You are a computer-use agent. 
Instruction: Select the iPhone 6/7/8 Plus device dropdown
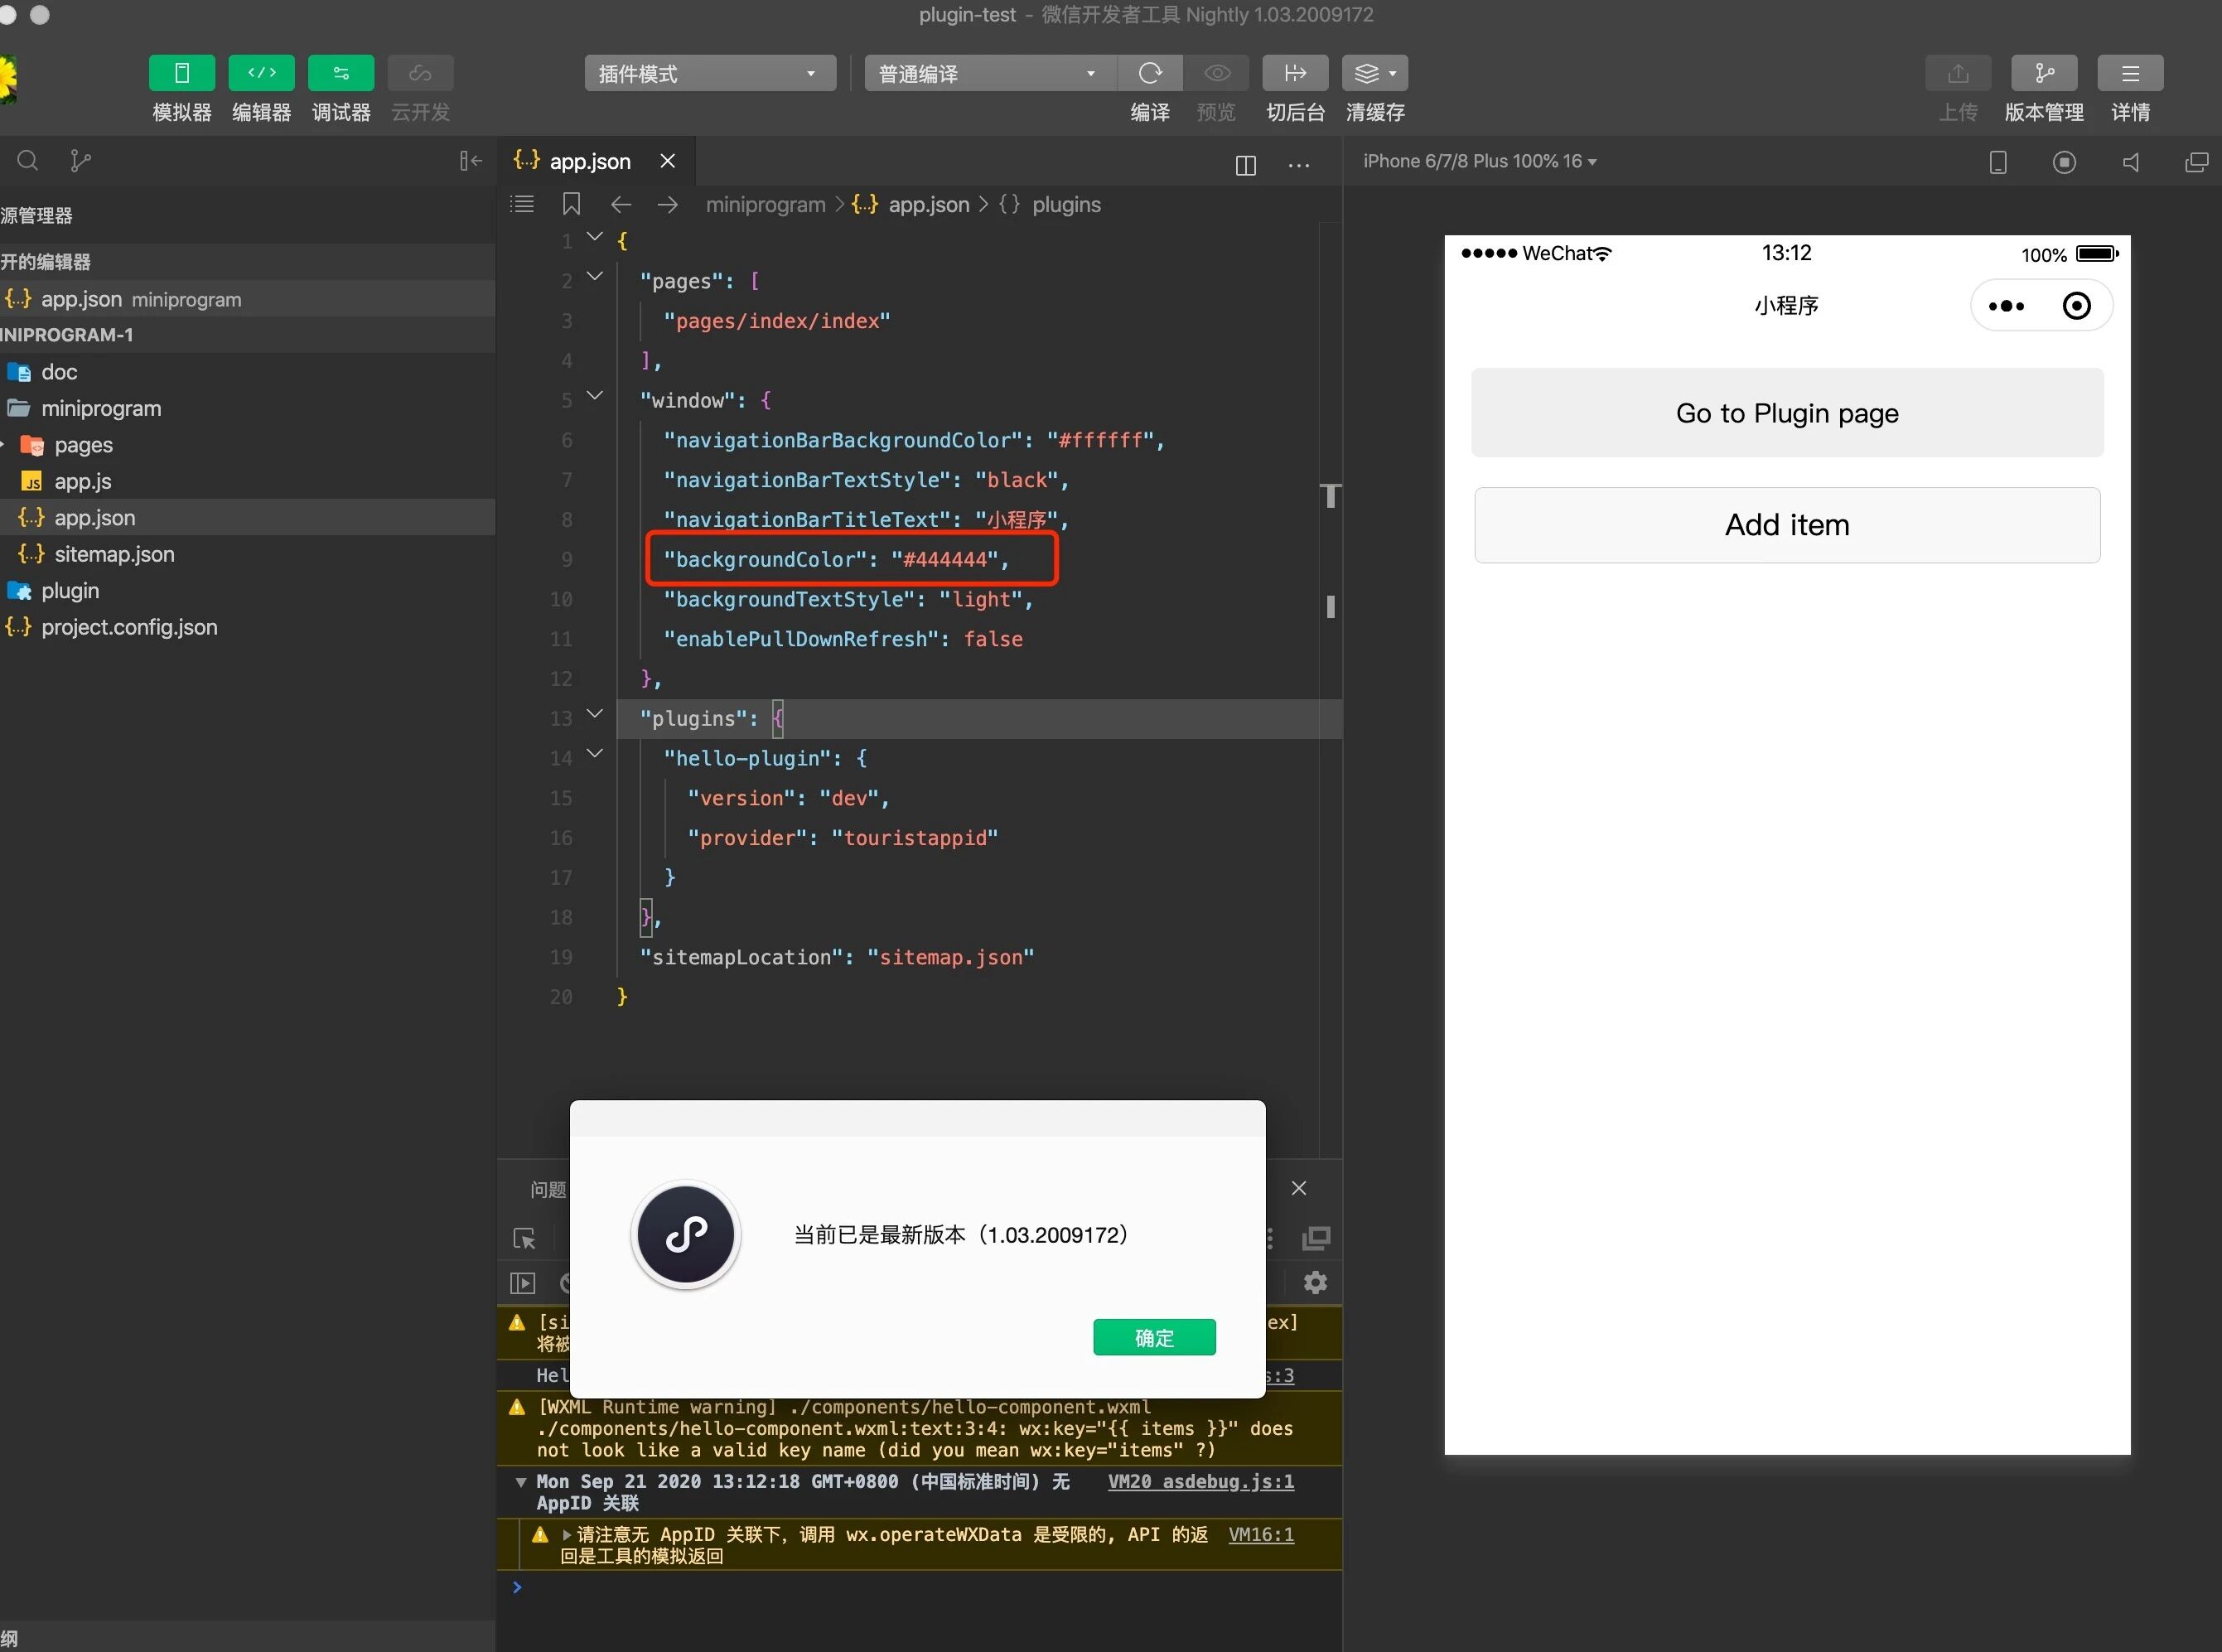[1479, 161]
